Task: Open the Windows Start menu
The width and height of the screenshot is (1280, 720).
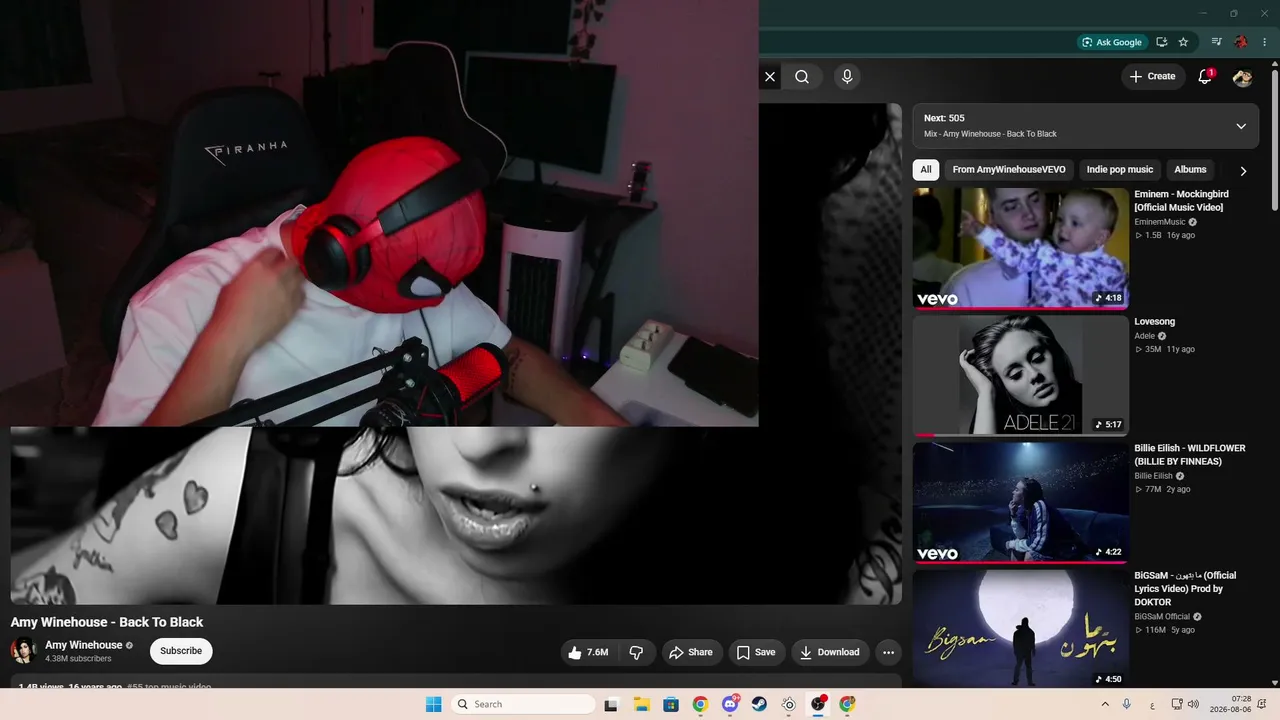Action: pos(434,704)
